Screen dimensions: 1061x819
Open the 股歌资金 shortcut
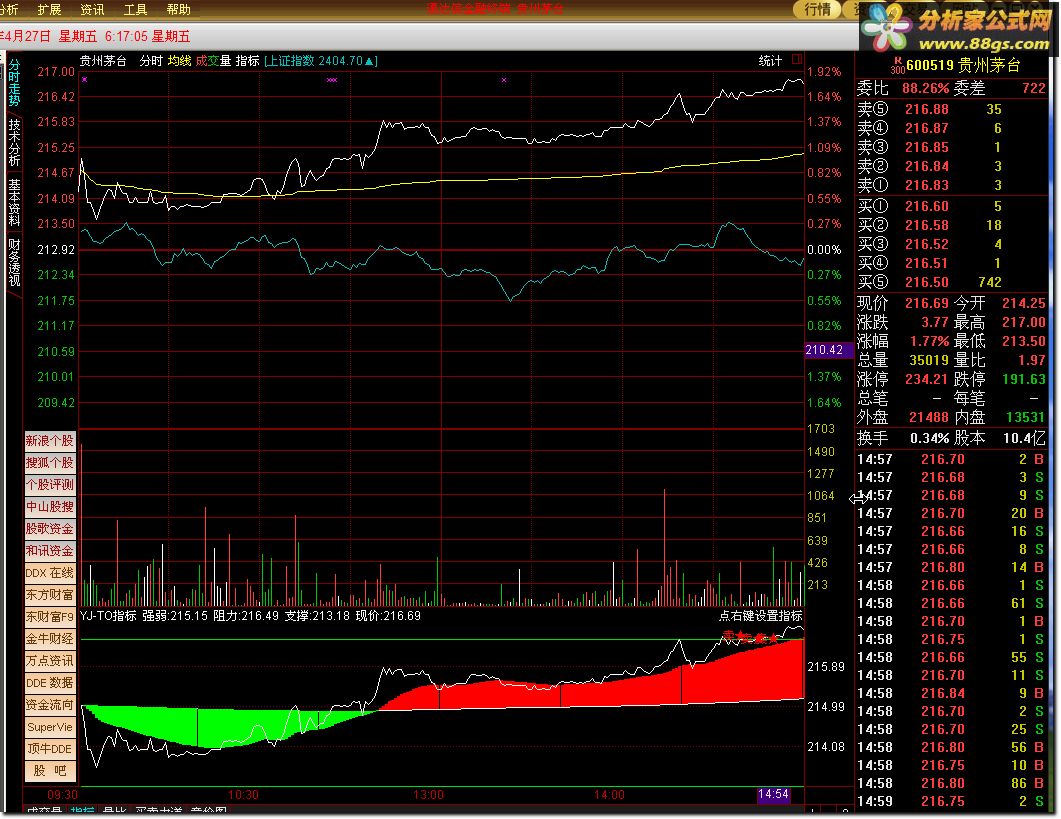[50, 529]
